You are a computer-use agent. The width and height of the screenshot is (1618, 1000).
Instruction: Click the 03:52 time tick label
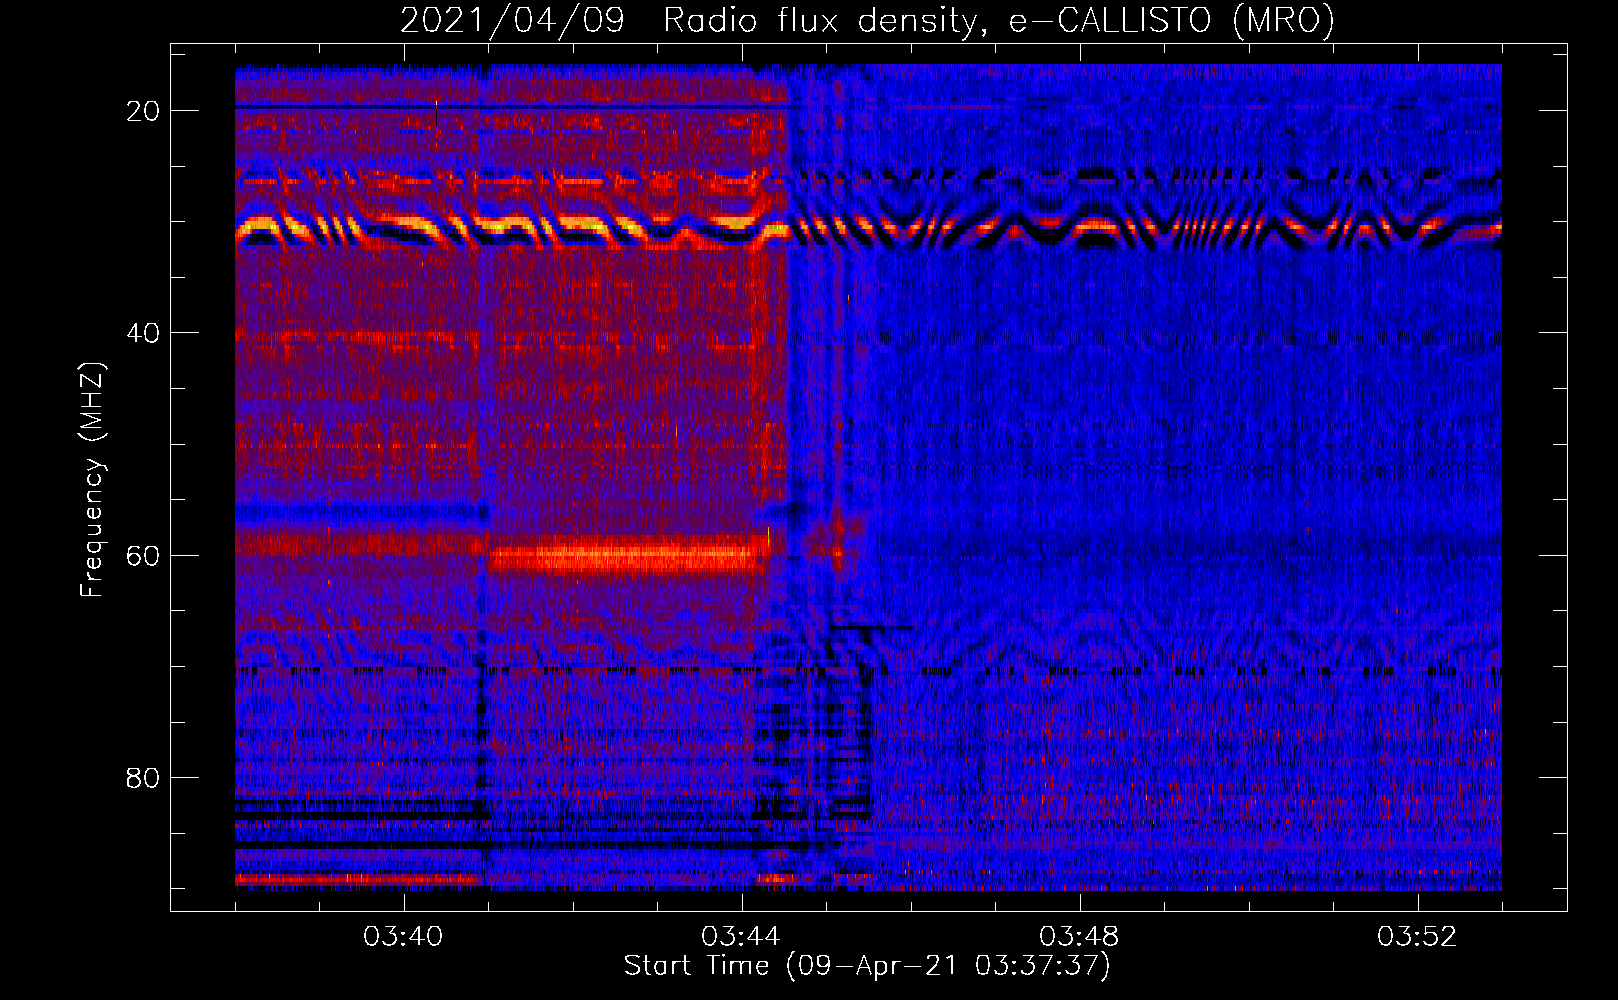[x=1417, y=937]
